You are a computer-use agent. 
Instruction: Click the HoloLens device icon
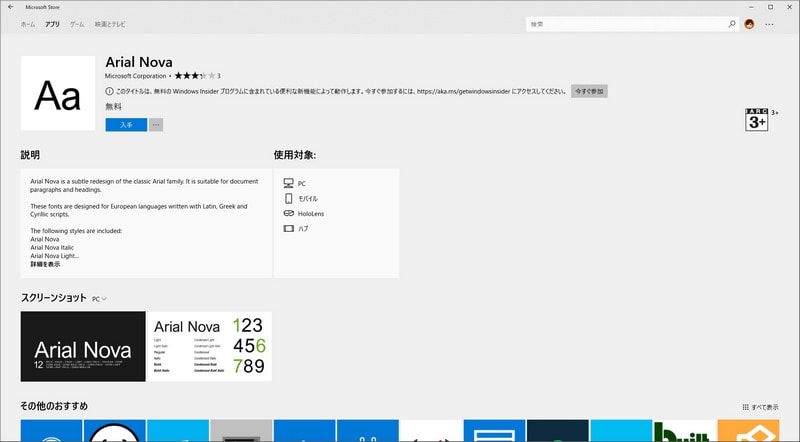[289, 213]
